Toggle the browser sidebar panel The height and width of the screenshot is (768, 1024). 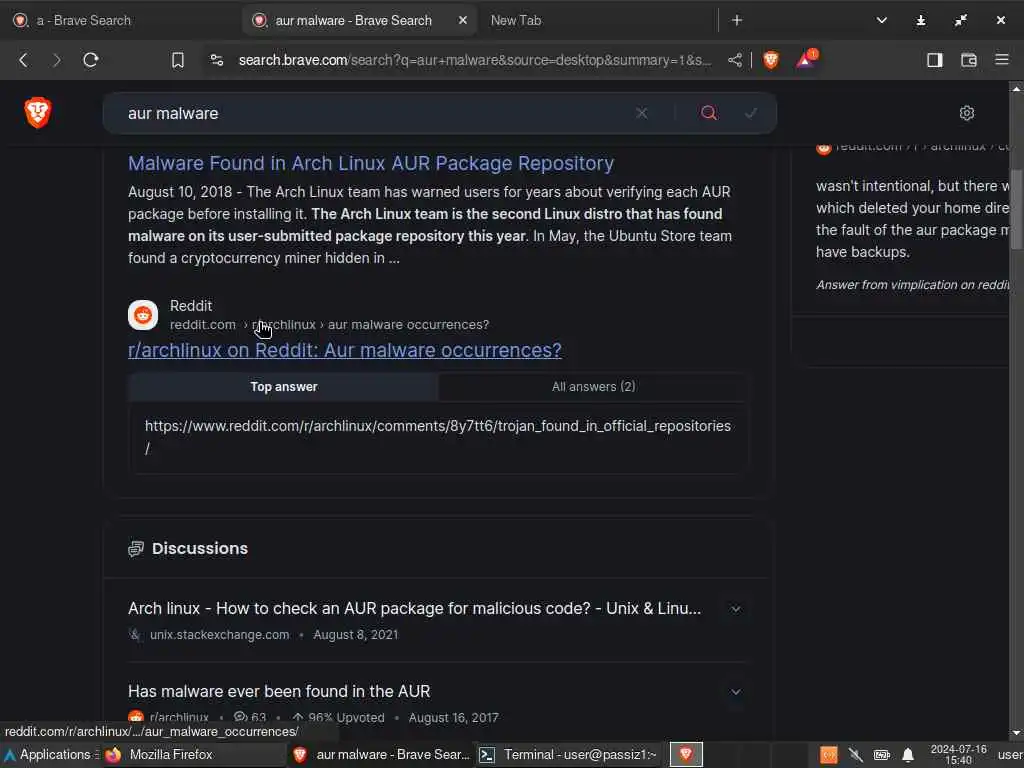(935, 60)
